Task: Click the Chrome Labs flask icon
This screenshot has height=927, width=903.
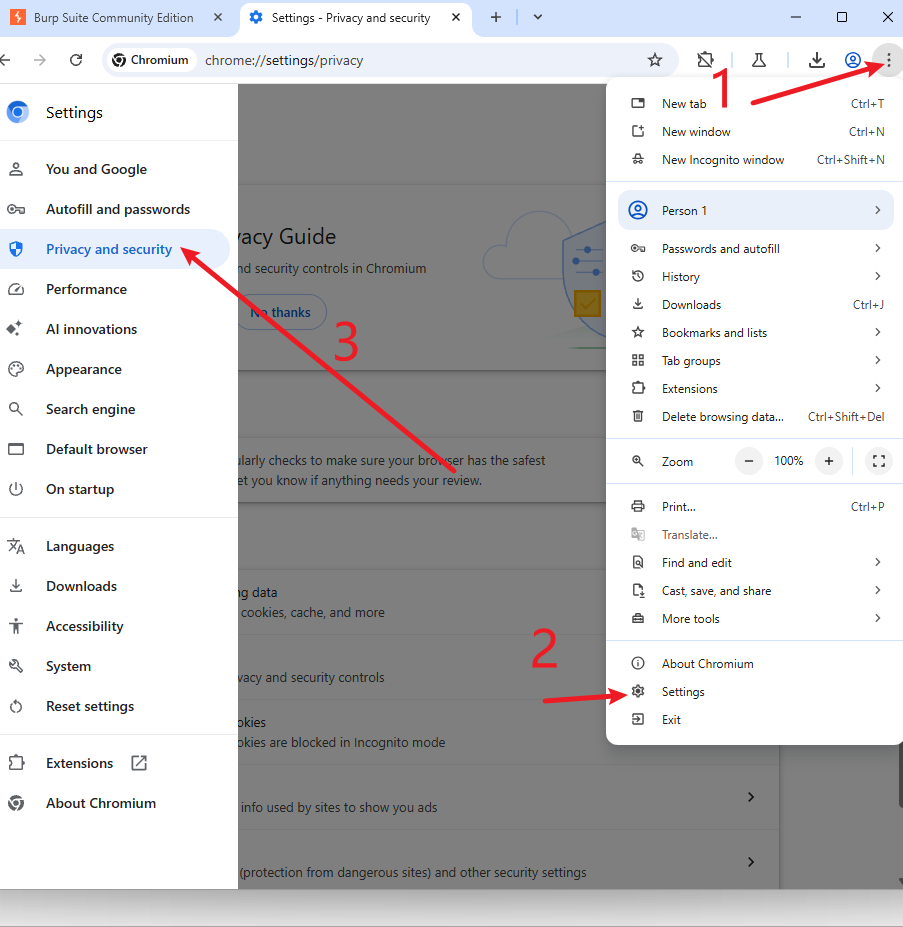Action: point(759,60)
